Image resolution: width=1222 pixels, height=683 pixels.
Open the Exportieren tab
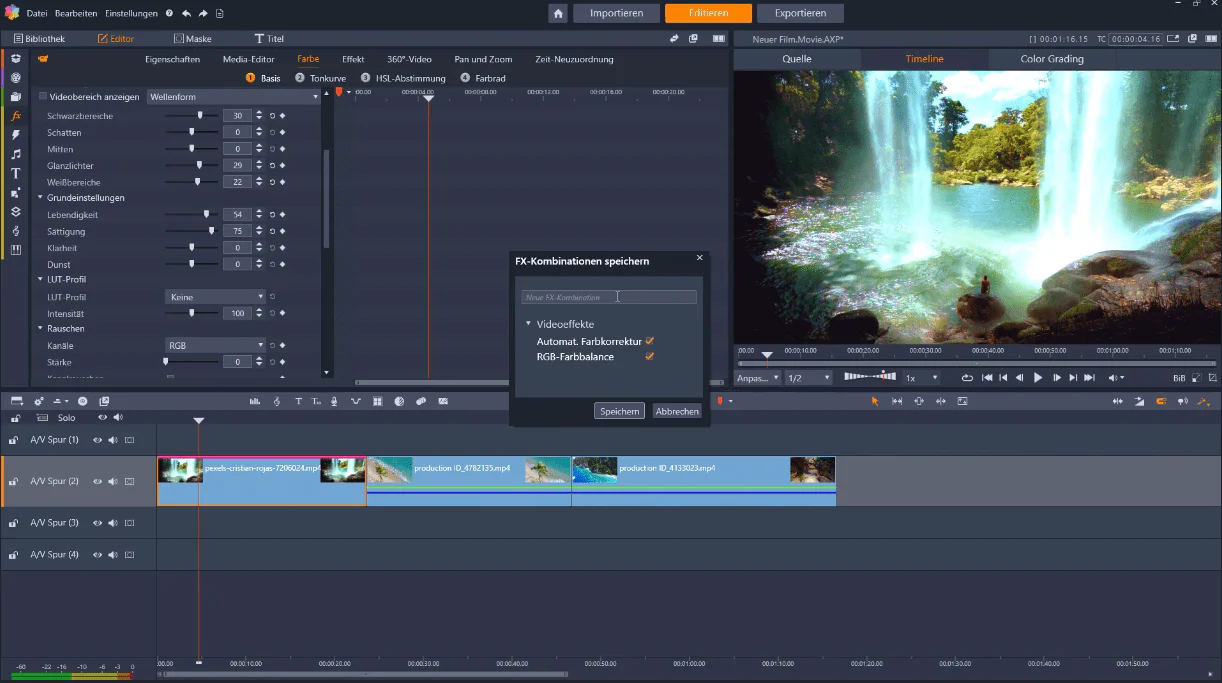[x=800, y=14]
